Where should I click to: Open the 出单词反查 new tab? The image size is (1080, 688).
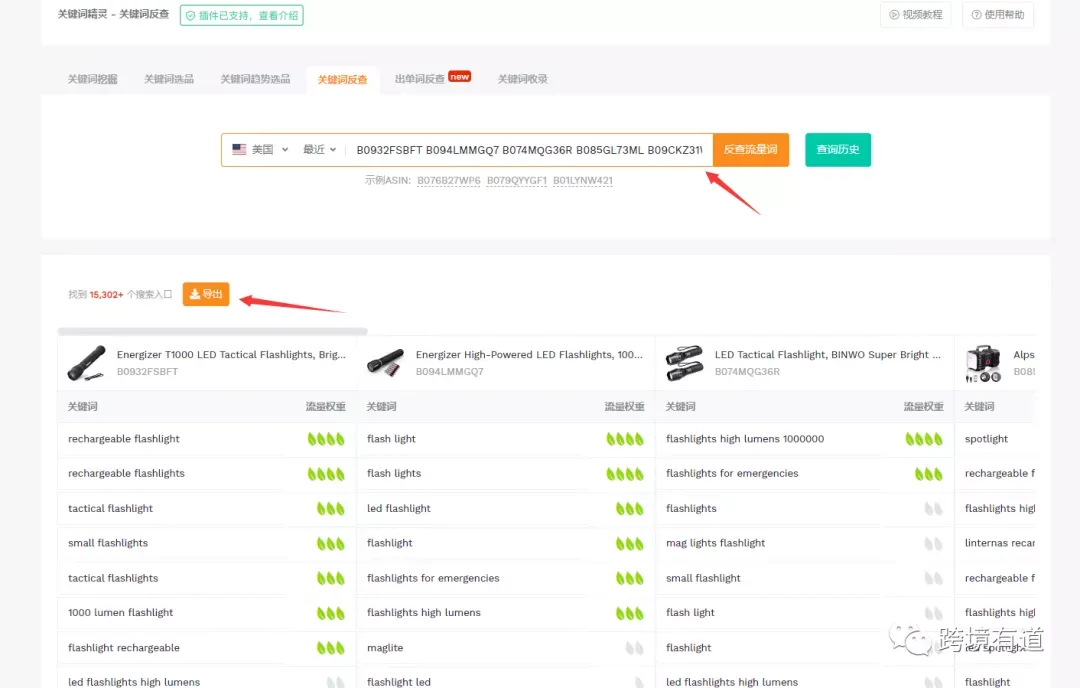pos(433,79)
